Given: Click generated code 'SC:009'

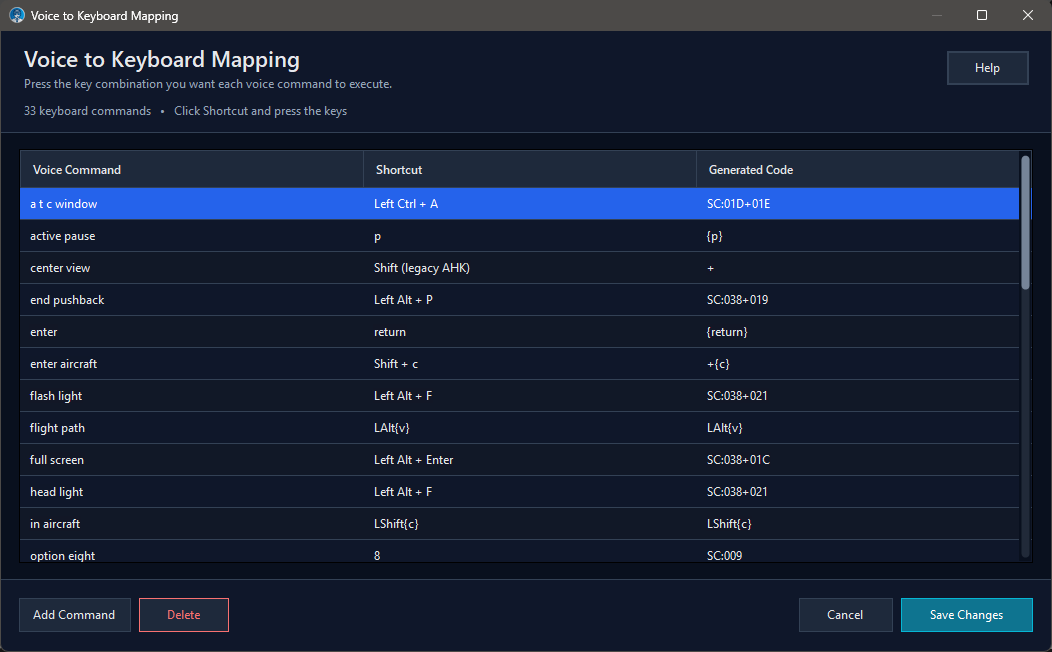Looking at the screenshot, I should tap(725, 555).
